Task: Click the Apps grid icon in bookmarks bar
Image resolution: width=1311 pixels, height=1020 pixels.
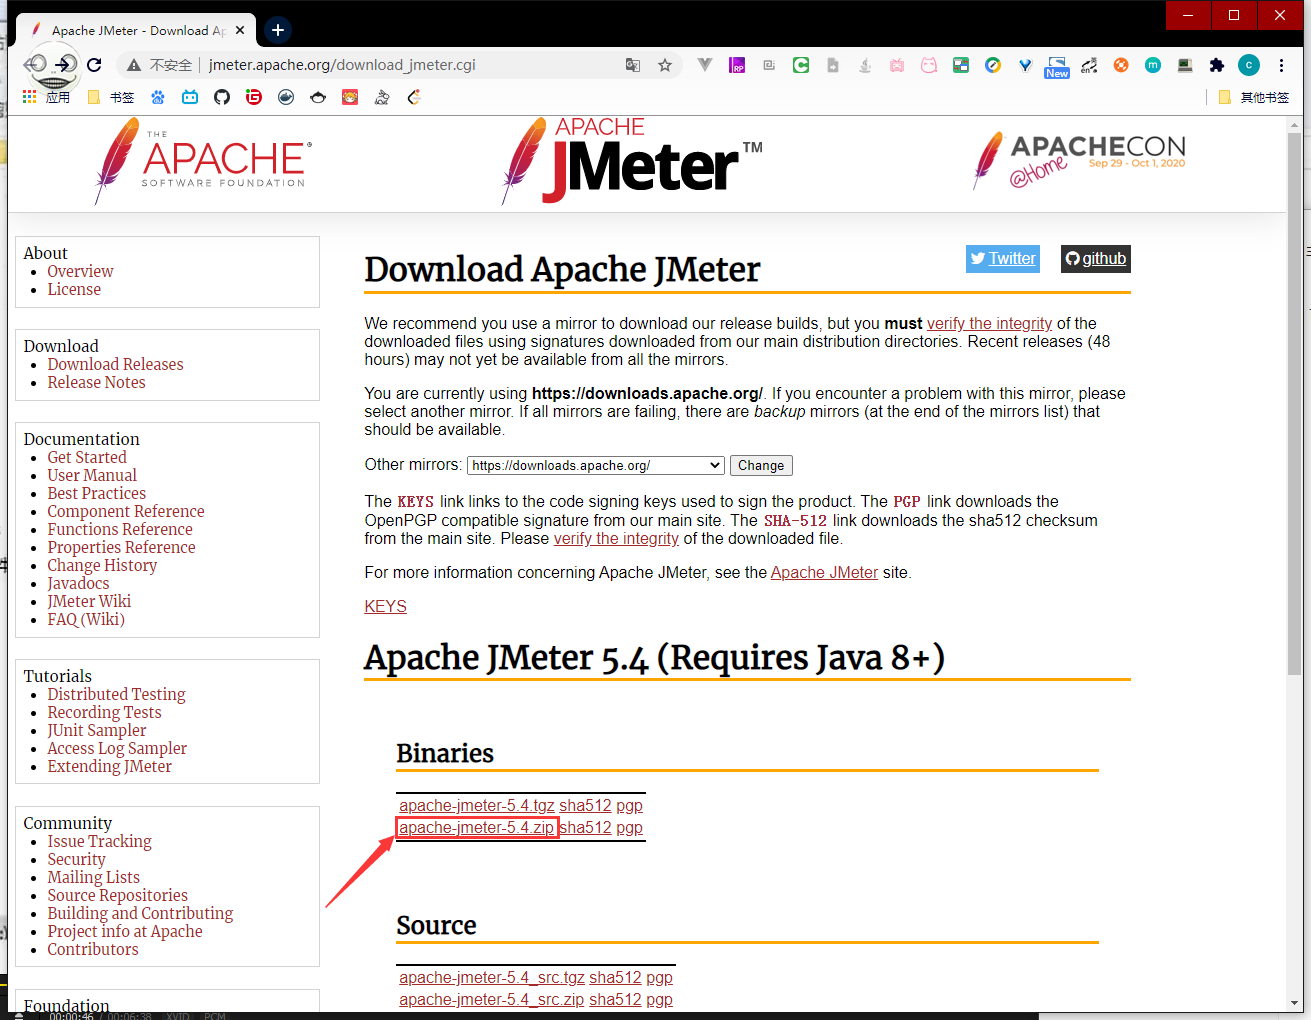Action: pos(30,97)
